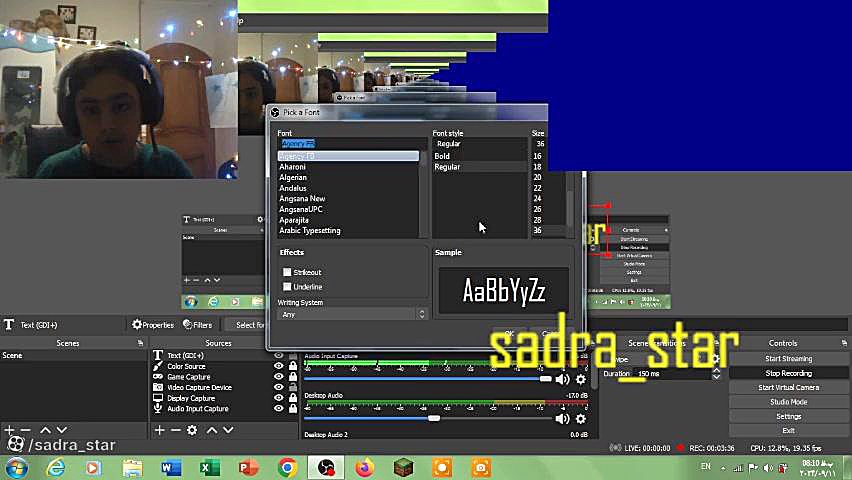The image size is (852, 480).
Task: Open Firefox from the taskbar
Action: pyautogui.click(x=365, y=468)
